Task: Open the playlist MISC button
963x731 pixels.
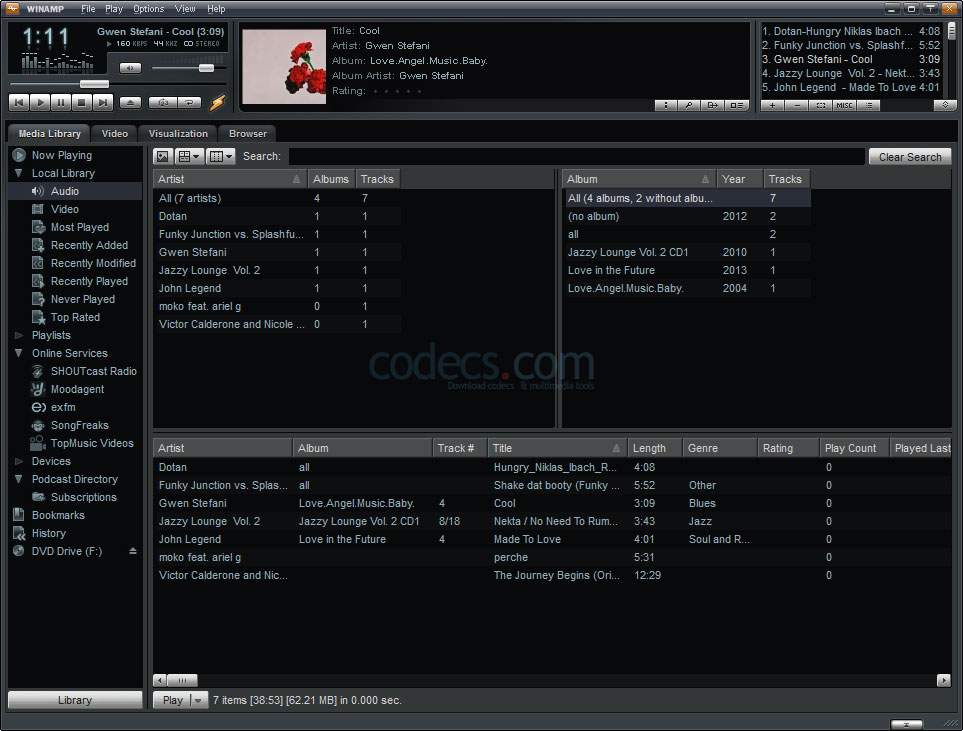Action: coord(844,106)
